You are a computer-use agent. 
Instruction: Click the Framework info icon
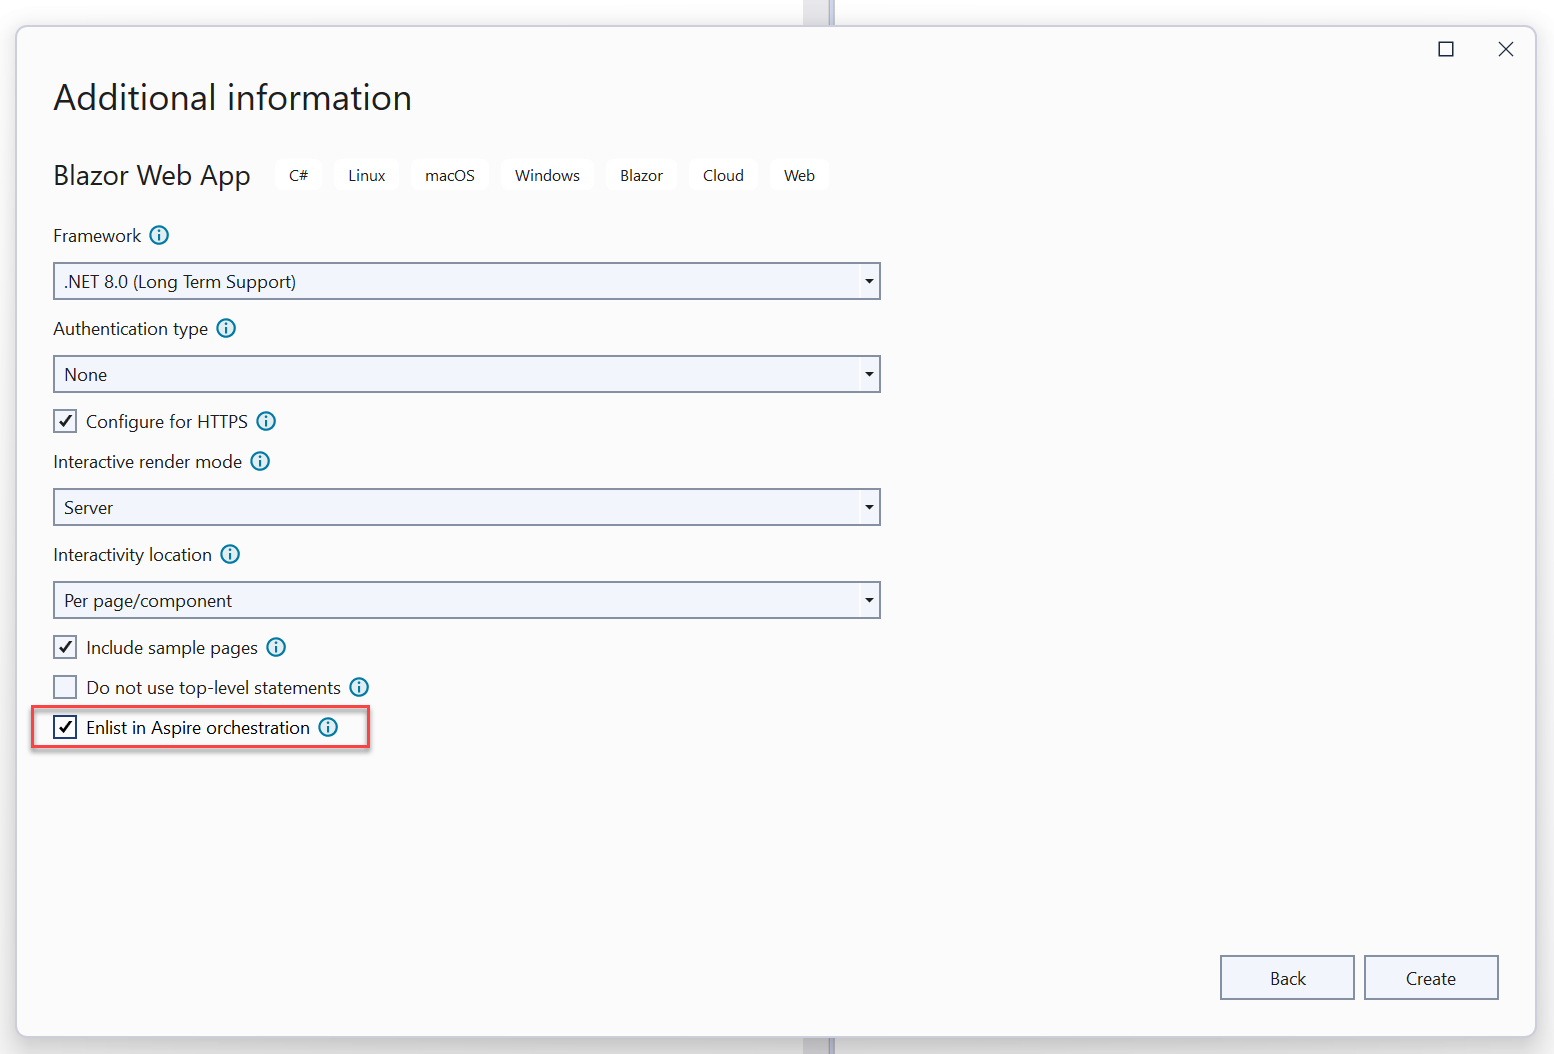click(x=159, y=235)
